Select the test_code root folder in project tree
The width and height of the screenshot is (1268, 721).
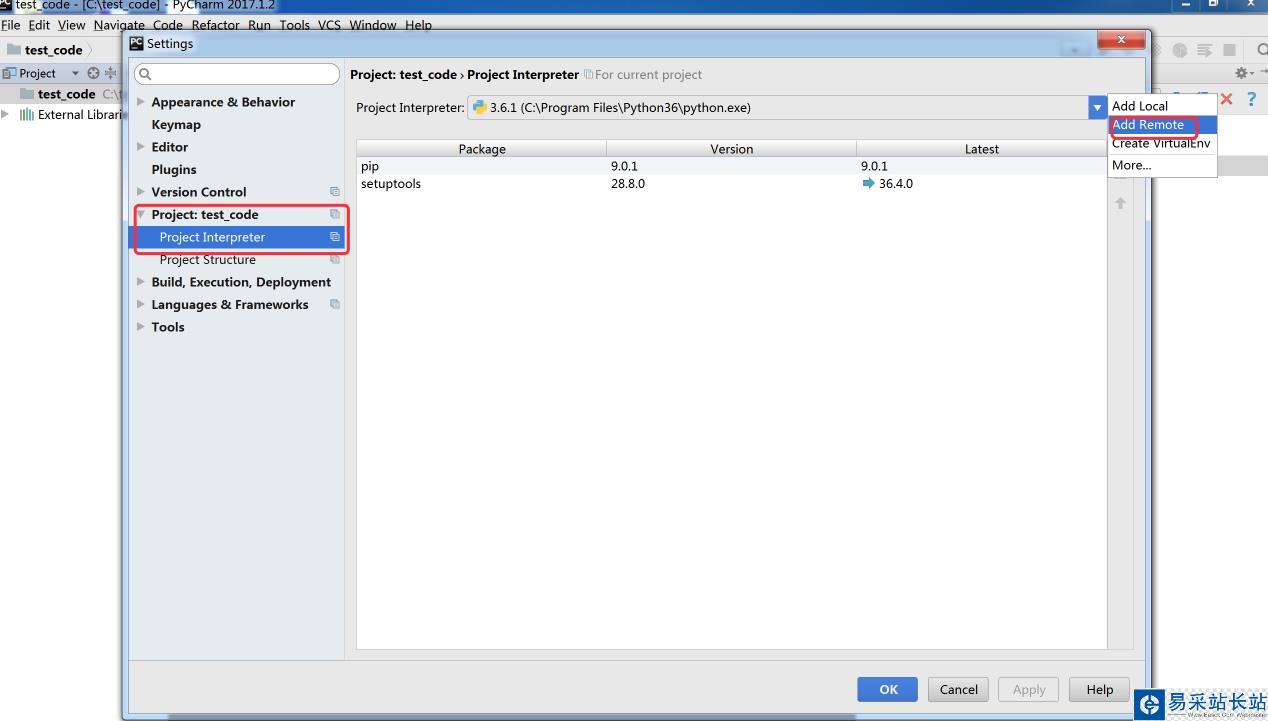click(66, 94)
